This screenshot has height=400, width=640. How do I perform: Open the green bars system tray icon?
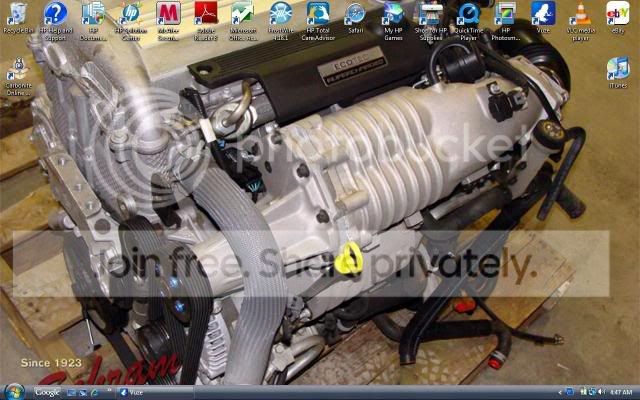(x=583, y=392)
